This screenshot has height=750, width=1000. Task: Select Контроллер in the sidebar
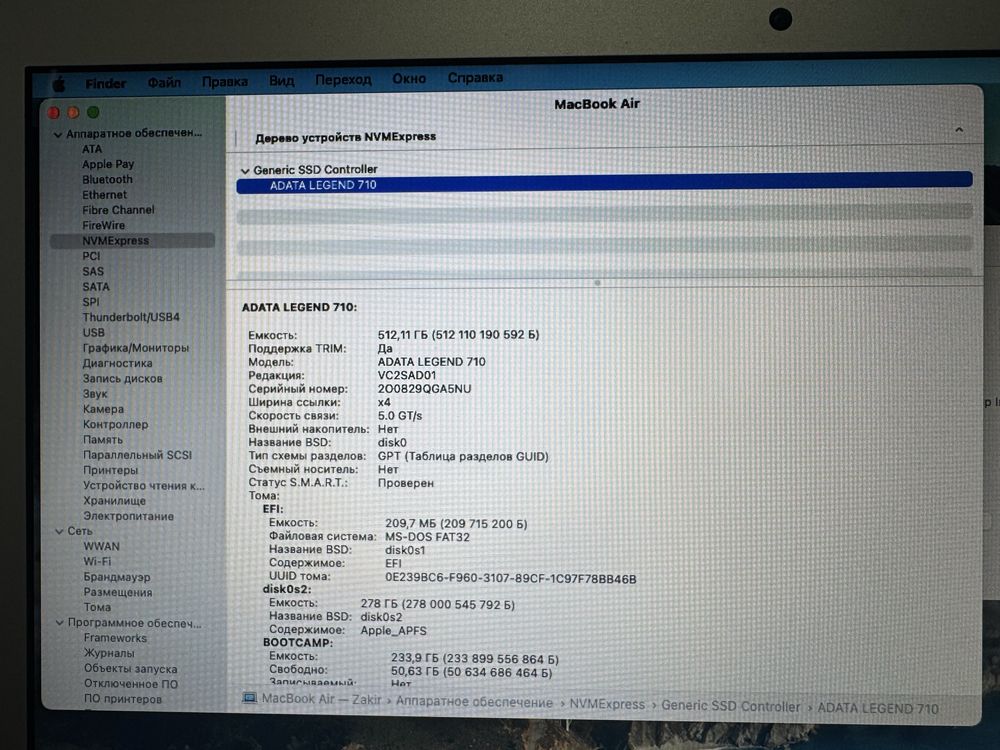click(x=115, y=424)
